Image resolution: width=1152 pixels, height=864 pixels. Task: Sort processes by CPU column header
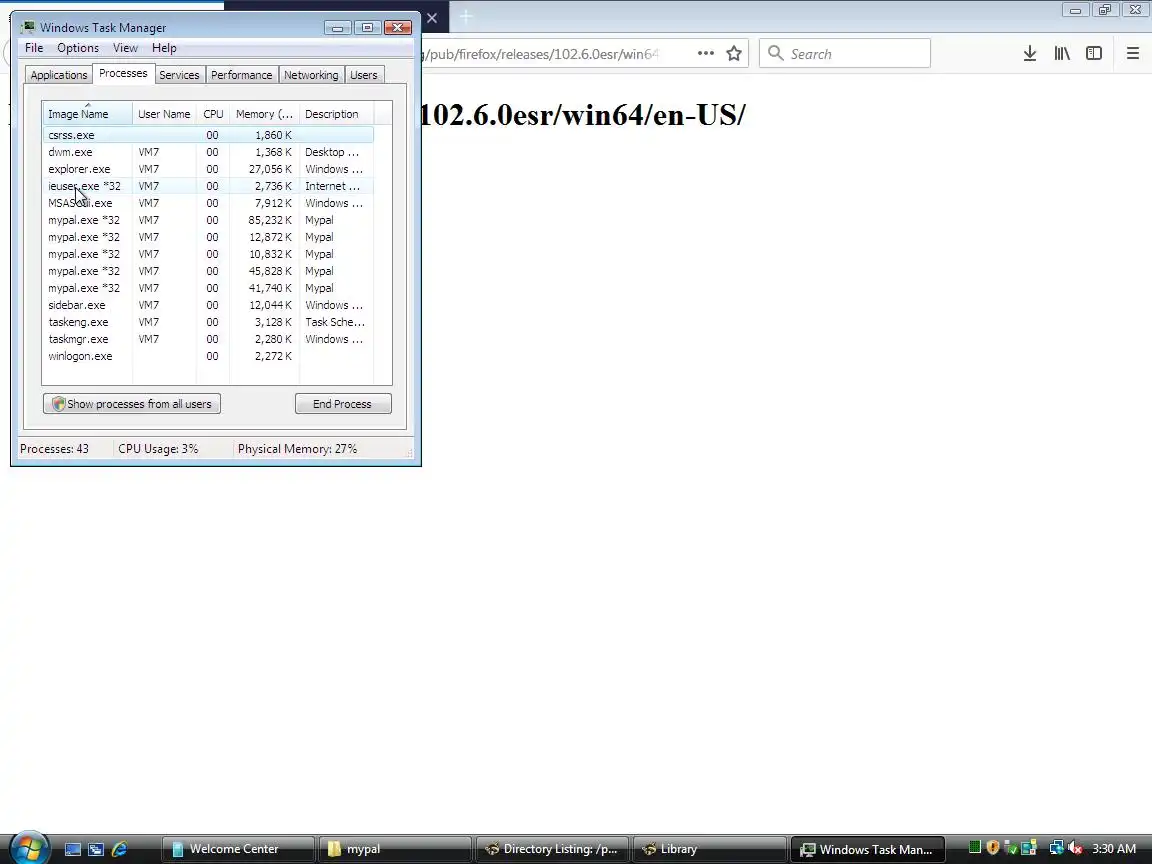coord(213,114)
